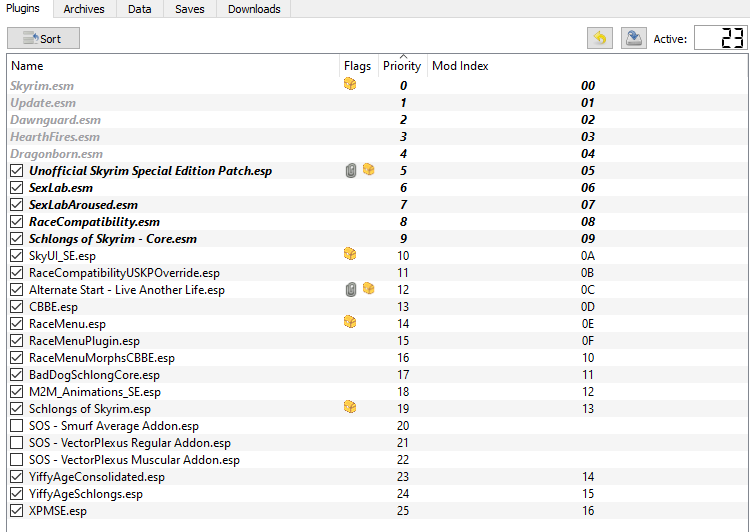Uncheck Unofficial Skyrim Special Edition Patch.esp
This screenshot has width=750, height=532.
pos(17,171)
